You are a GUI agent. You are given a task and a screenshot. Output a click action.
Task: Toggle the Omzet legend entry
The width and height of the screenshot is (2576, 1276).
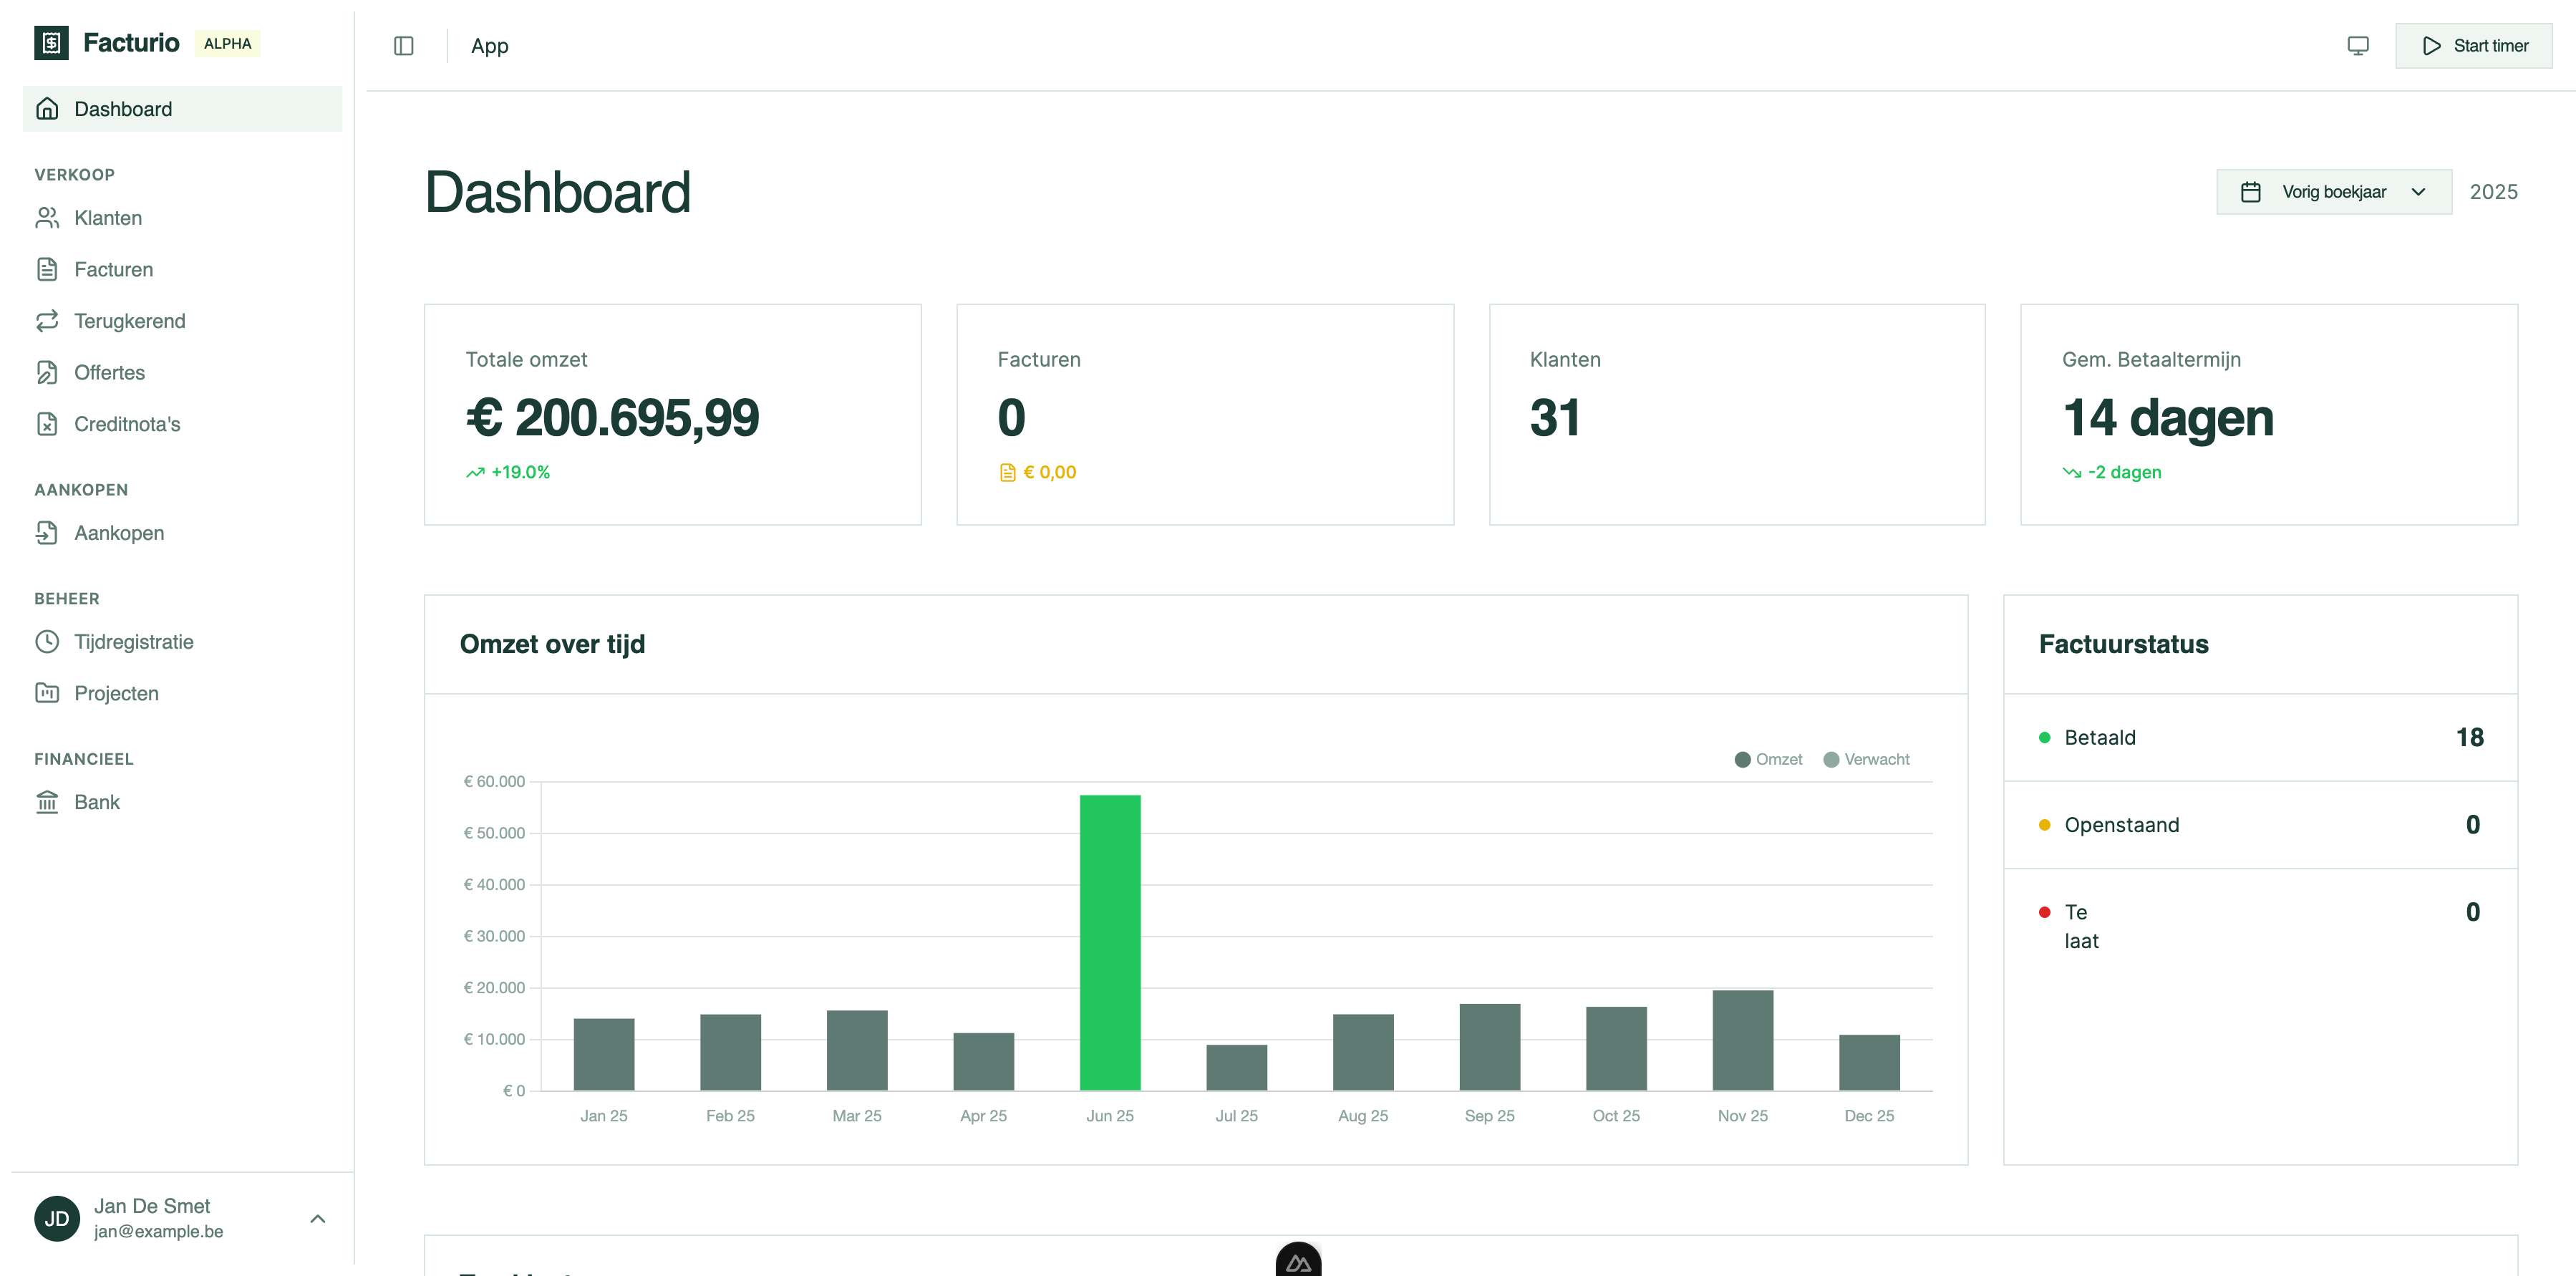pos(1768,759)
